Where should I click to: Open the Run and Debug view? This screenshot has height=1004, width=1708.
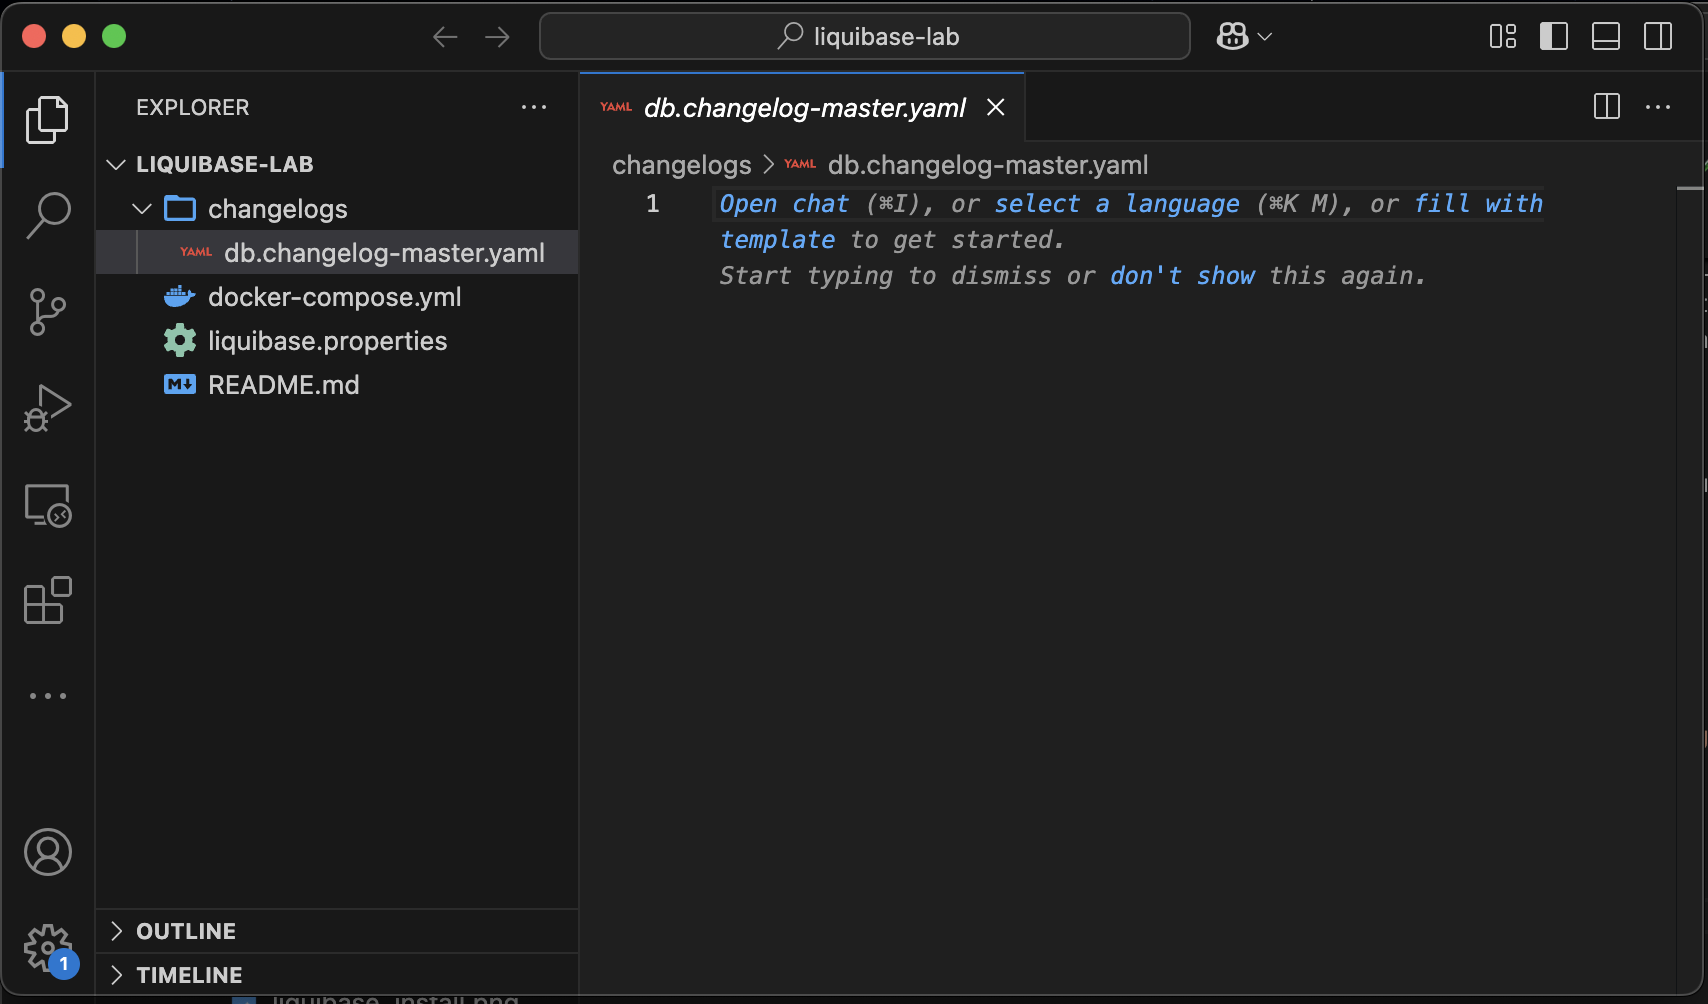pyautogui.click(x=47, y=408)
